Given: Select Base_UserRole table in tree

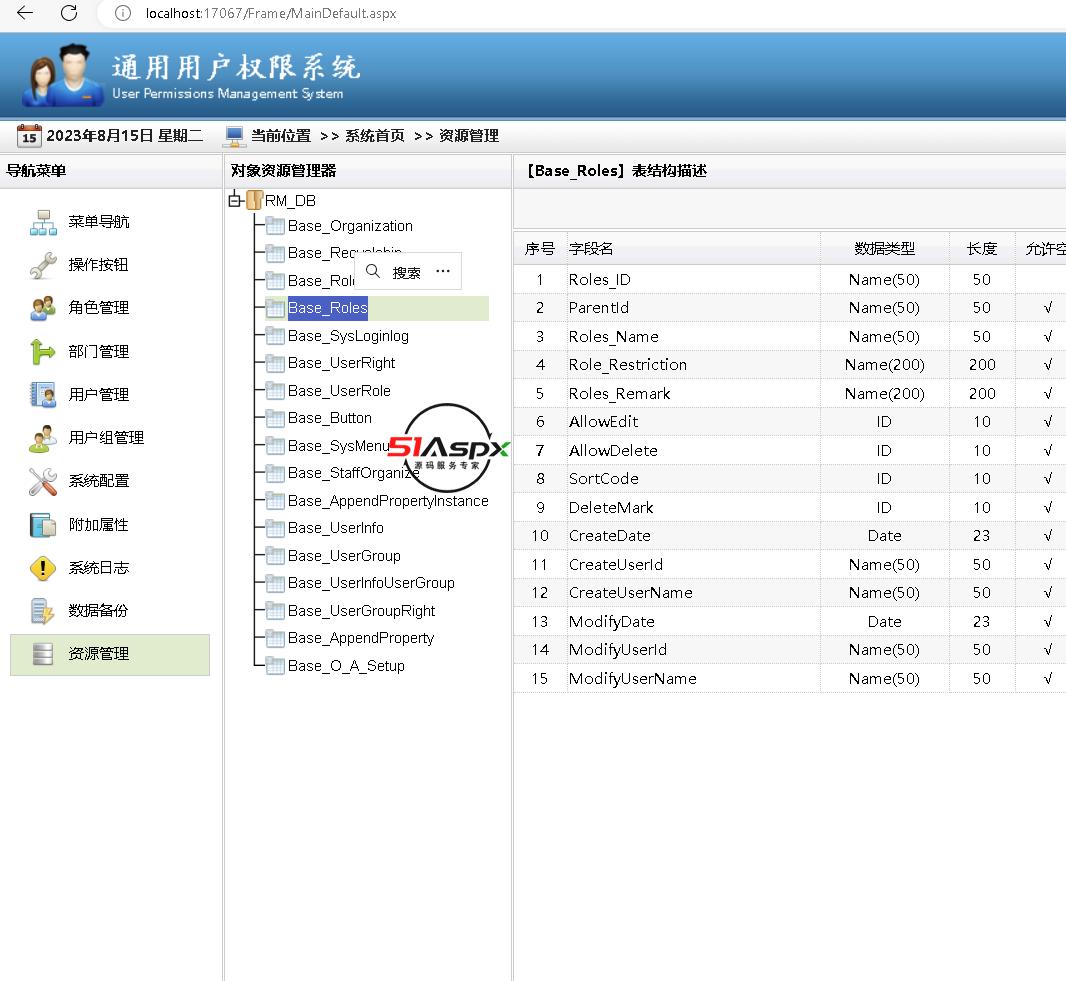Looking at the screenshot, I should [339, 391].
